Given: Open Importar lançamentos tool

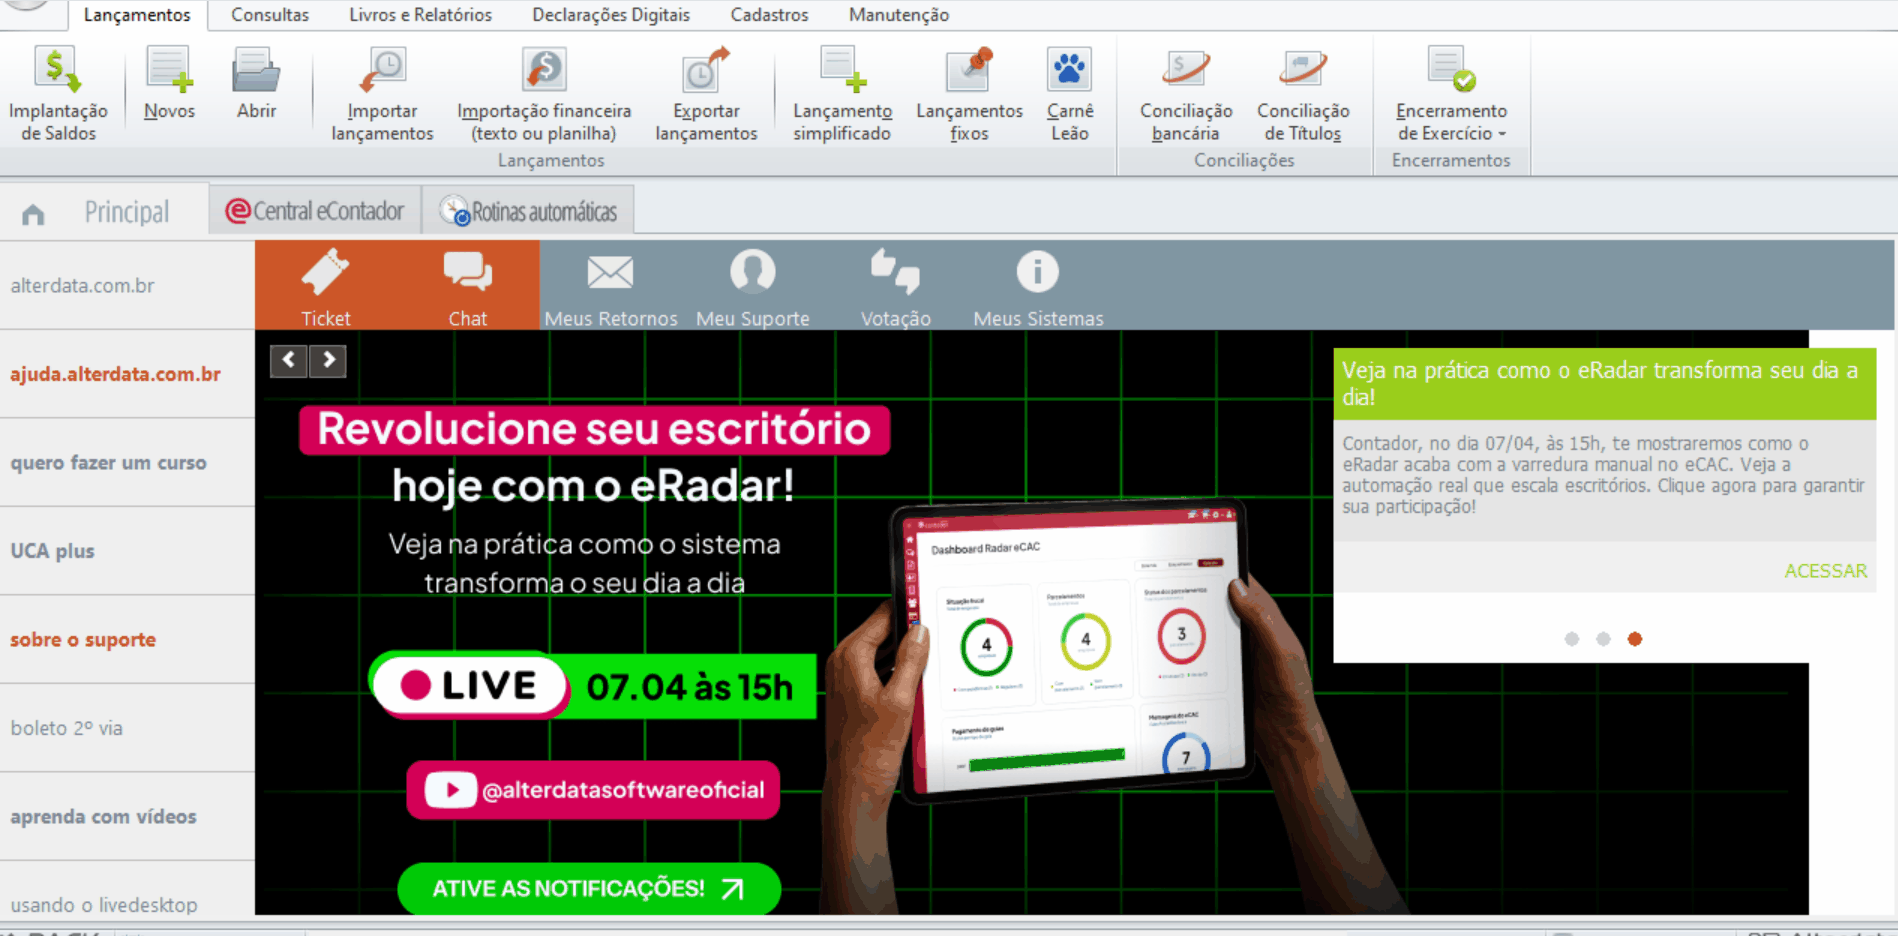Looking at the screenshot, I should [x=382, y=94].
